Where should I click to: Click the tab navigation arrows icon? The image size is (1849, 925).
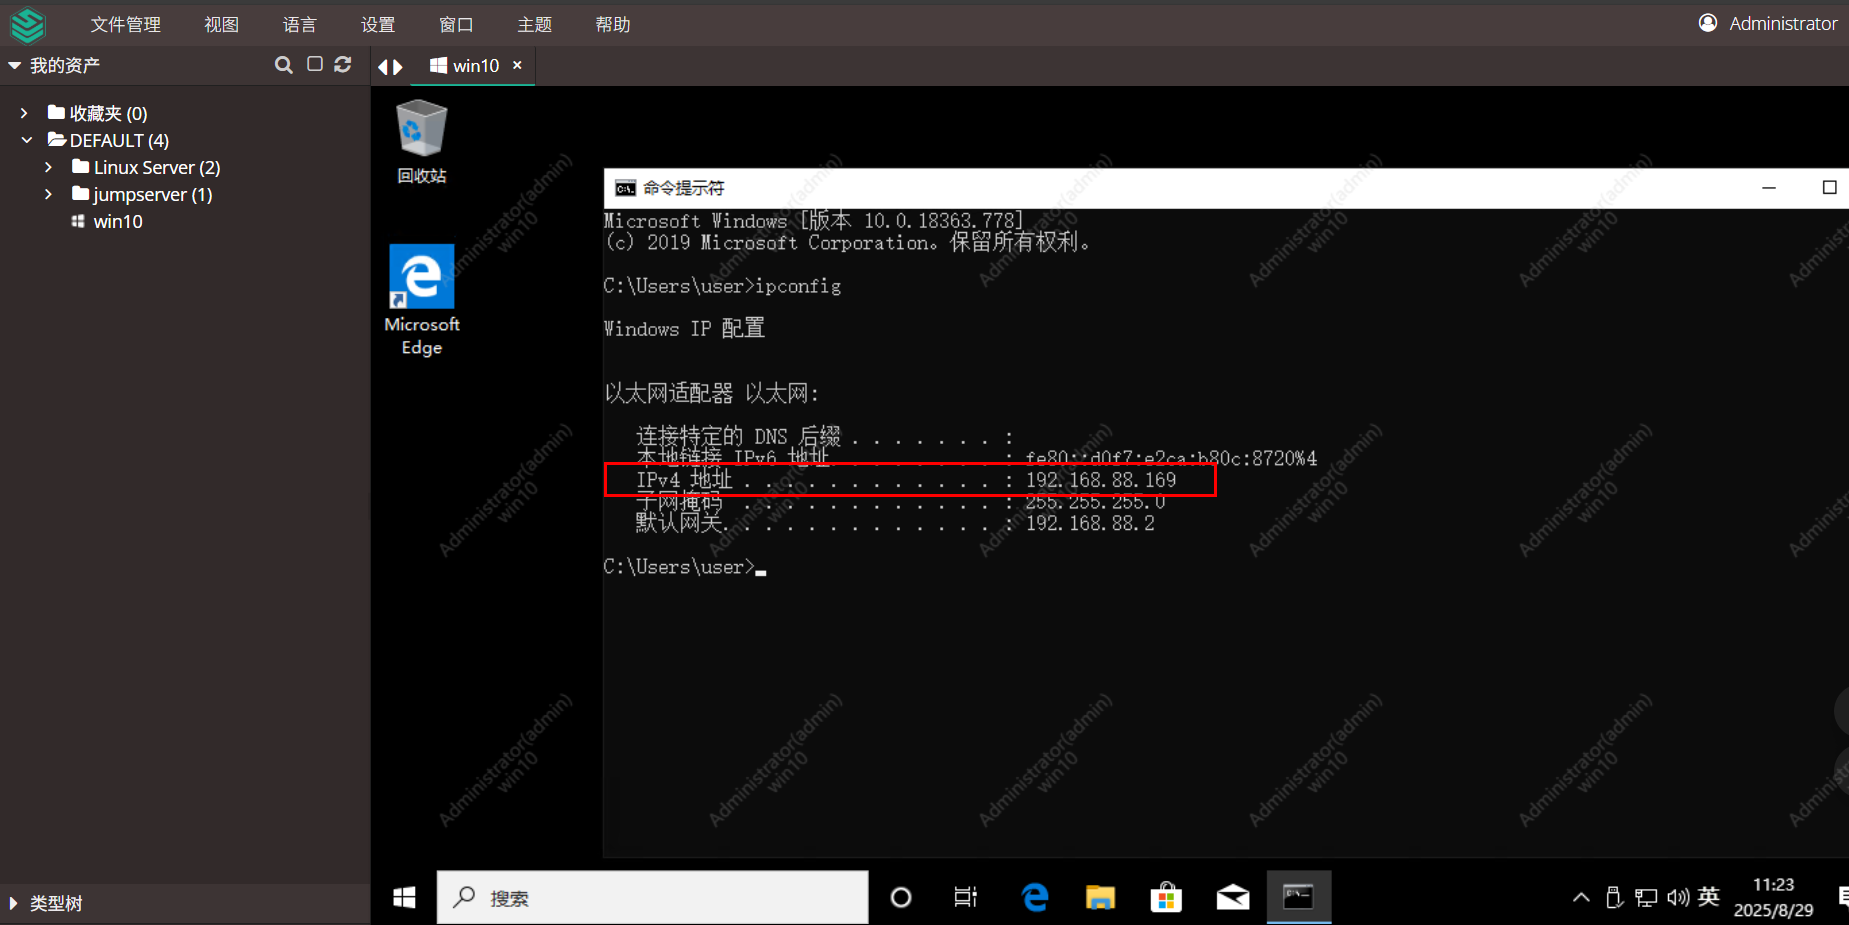[390, 67]
